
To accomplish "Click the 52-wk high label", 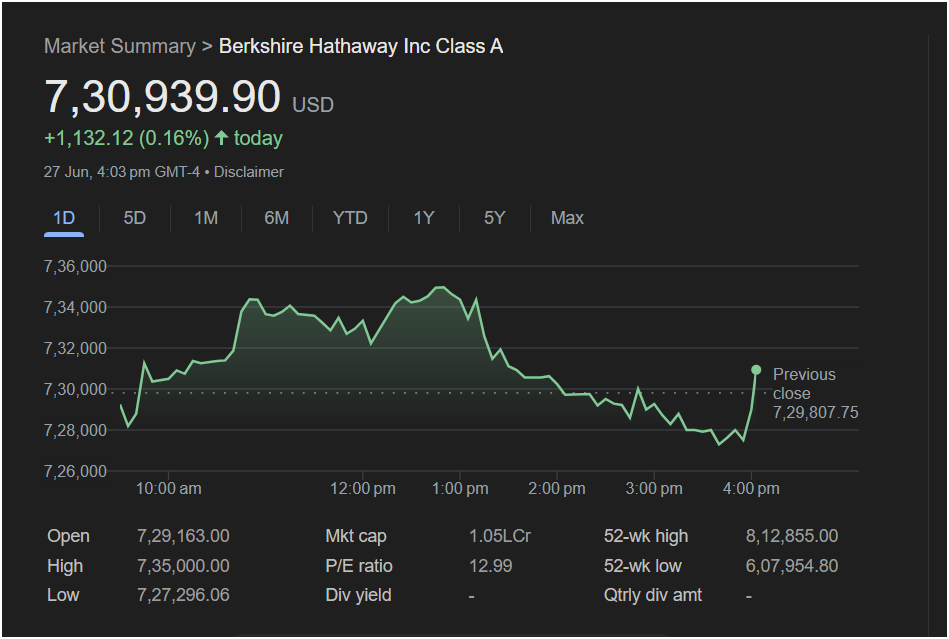I will pos(646,536).
